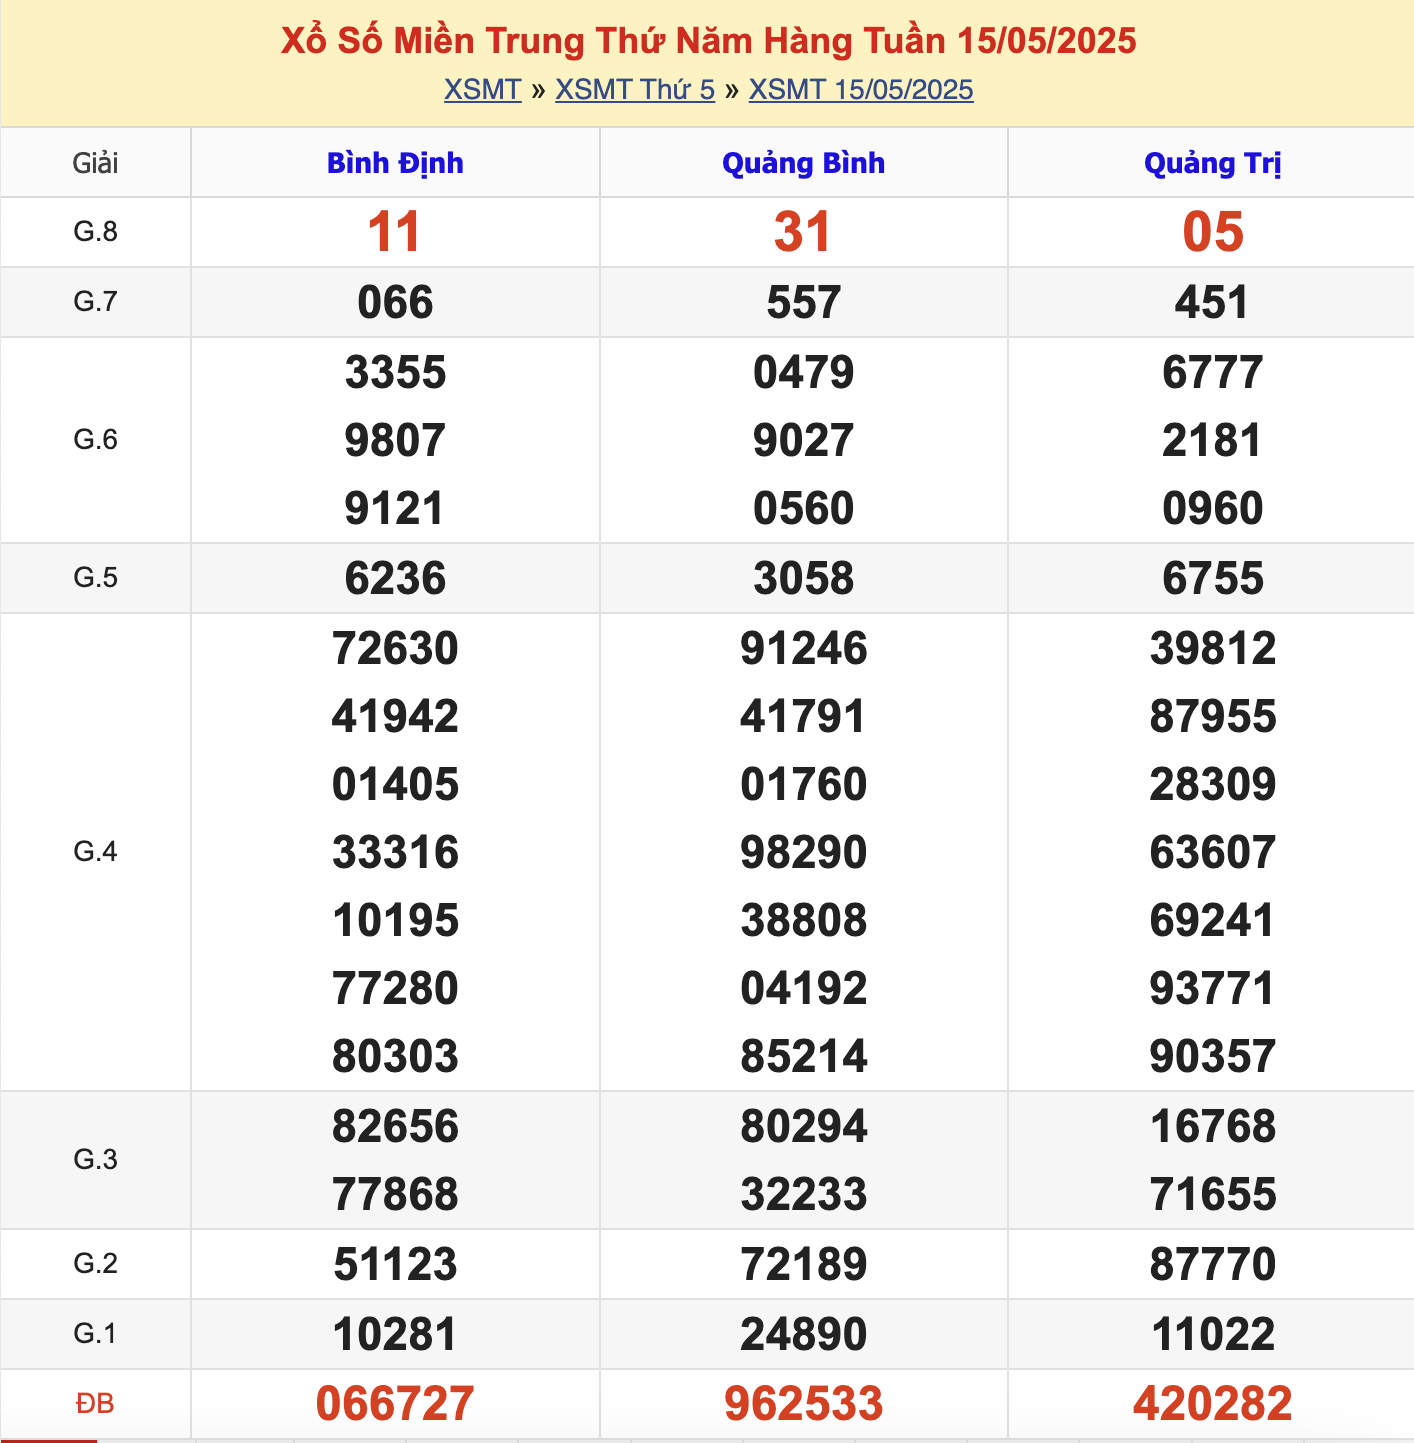
Task: Select the G.7 number 066
Action: tap(395, 302)
